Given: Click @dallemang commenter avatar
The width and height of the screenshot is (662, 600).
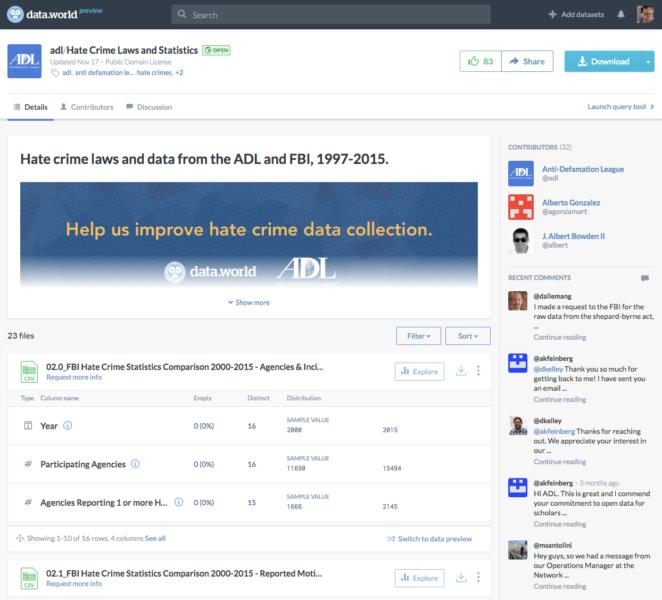Looking at the screenshot, I should (518, 301).
